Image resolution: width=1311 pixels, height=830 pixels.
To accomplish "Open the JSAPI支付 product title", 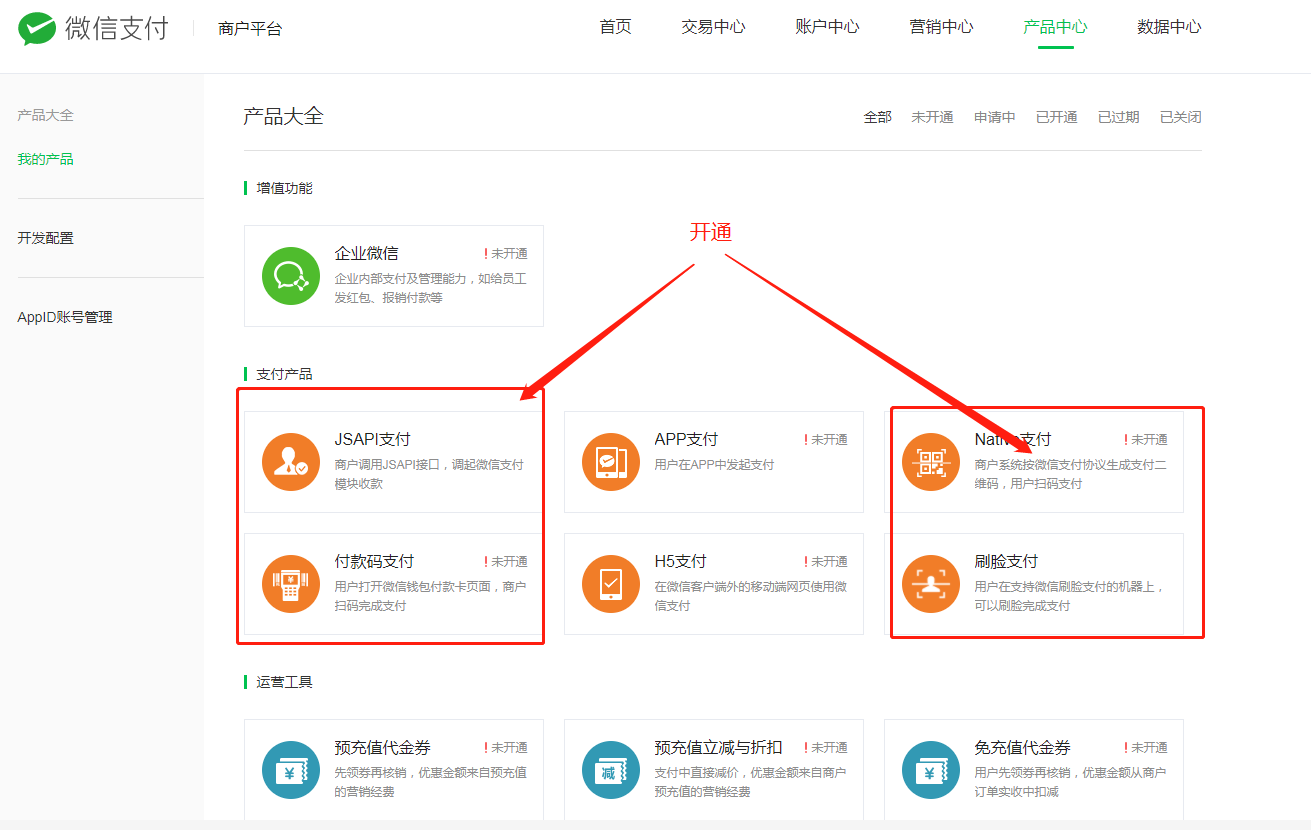I will (x=372, y=439).
